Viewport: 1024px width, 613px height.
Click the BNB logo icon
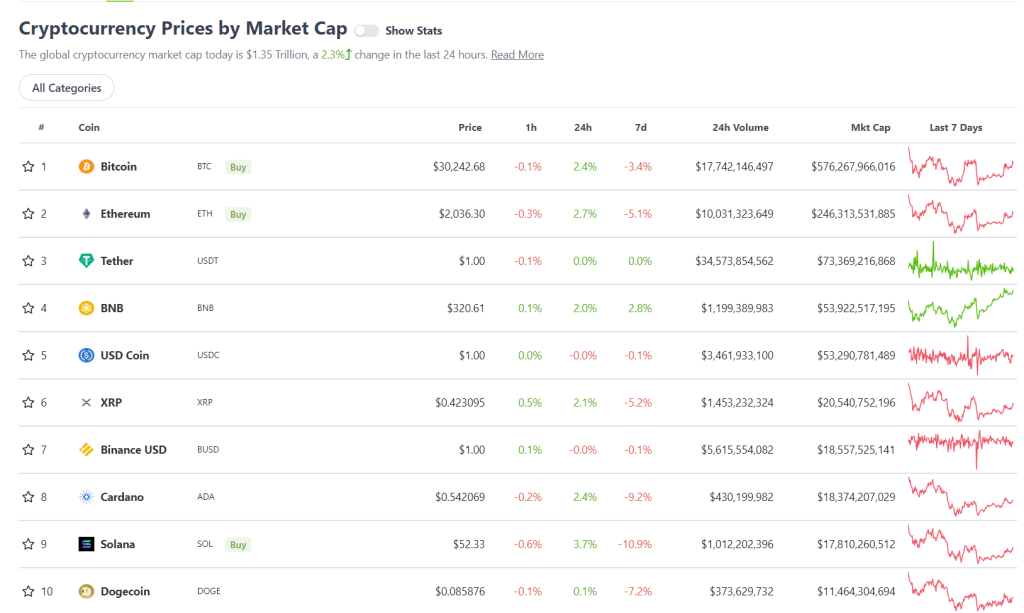[86, 308]
